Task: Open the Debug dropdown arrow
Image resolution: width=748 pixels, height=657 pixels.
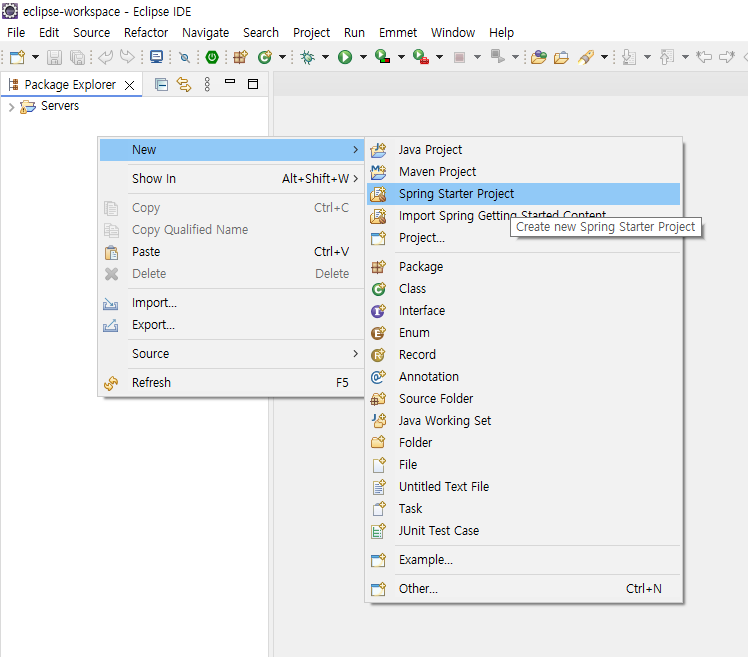Action: [325, 57]
